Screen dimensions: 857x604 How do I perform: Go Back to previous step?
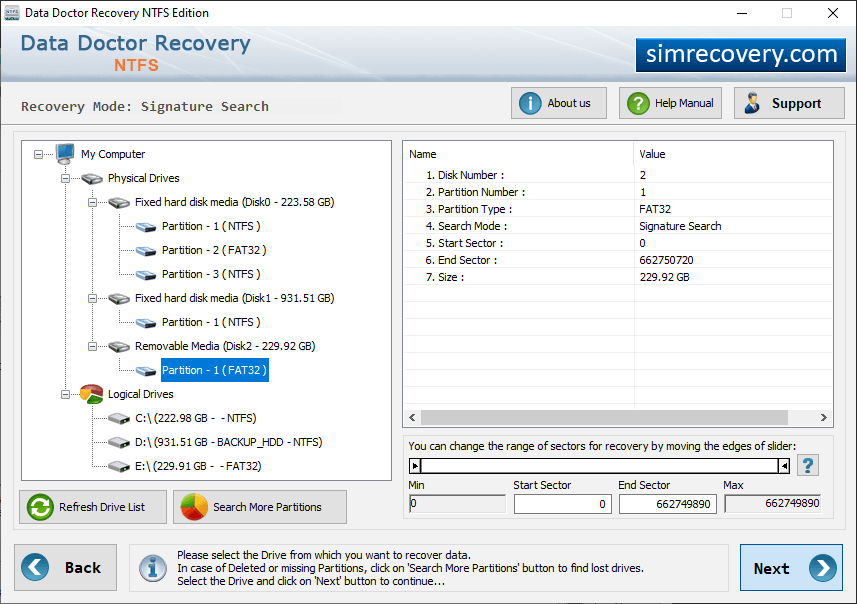(x=66, y=567)
